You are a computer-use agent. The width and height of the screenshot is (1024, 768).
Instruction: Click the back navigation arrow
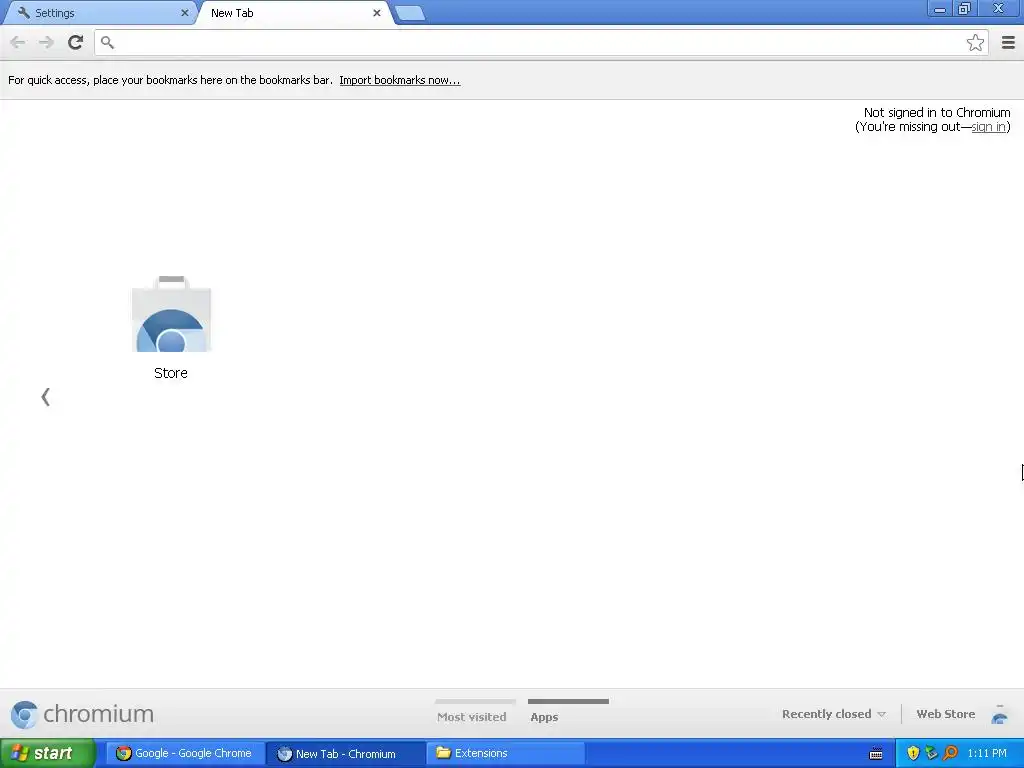(18, 42)
